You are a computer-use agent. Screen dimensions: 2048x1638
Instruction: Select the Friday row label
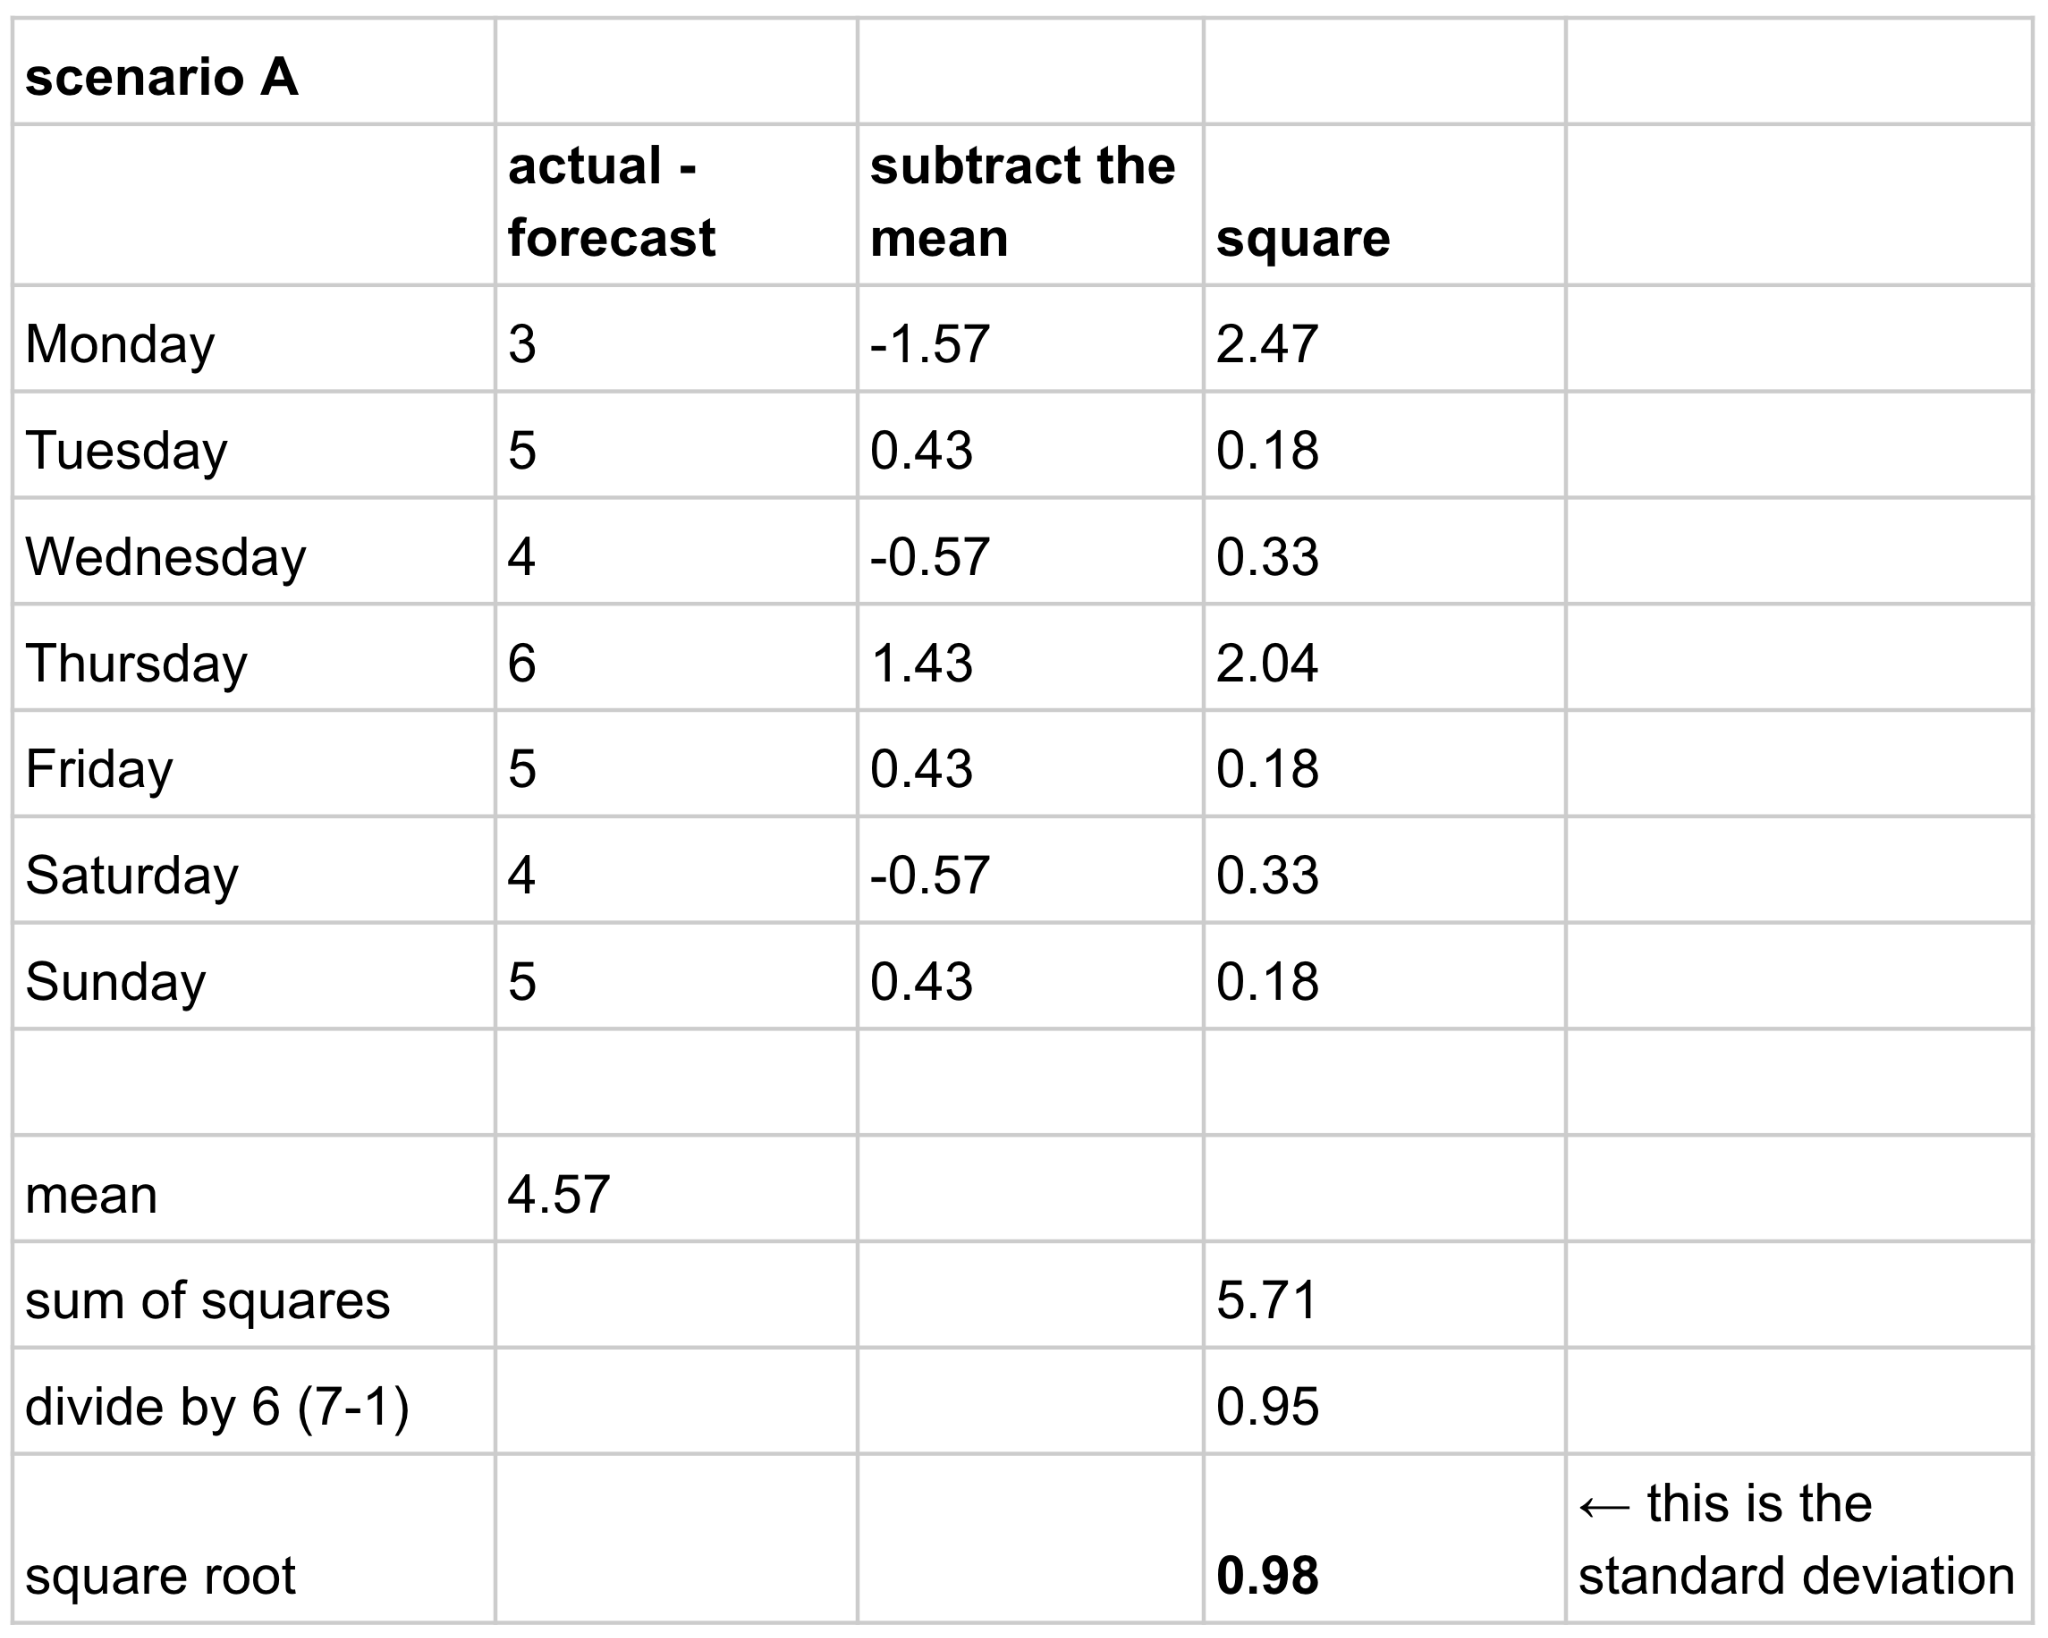coord(99,768)
